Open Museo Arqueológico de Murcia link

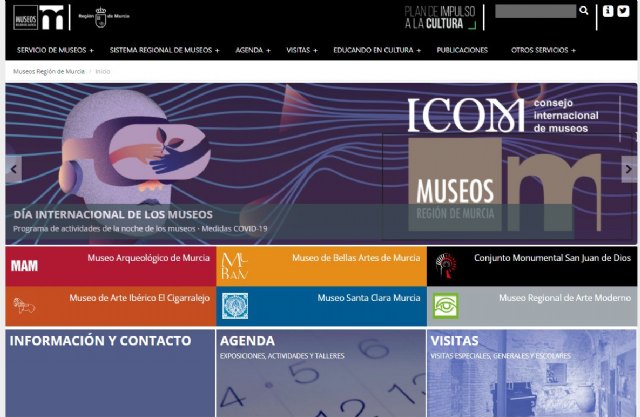pos(149,258)
